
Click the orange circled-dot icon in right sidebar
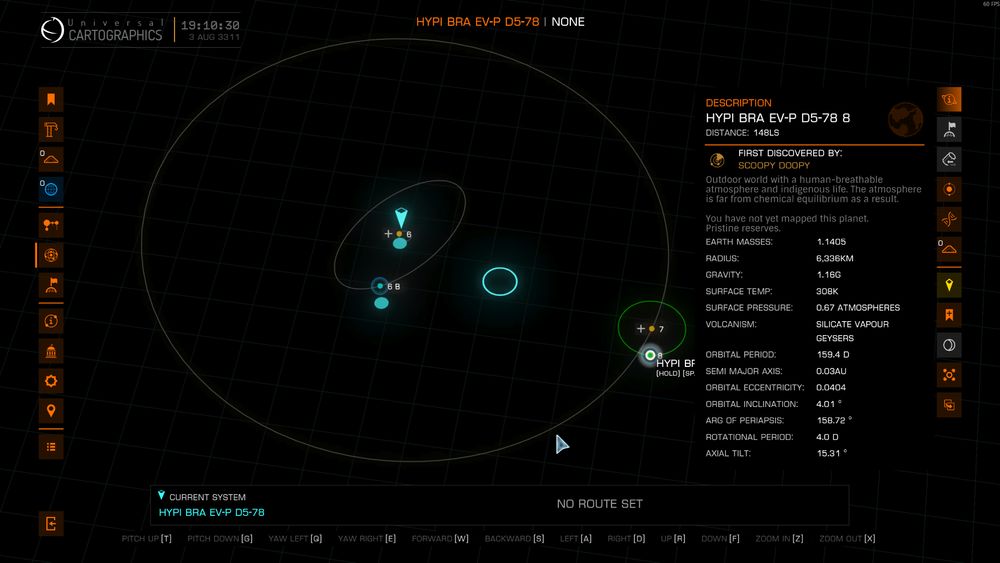point(949,189)
